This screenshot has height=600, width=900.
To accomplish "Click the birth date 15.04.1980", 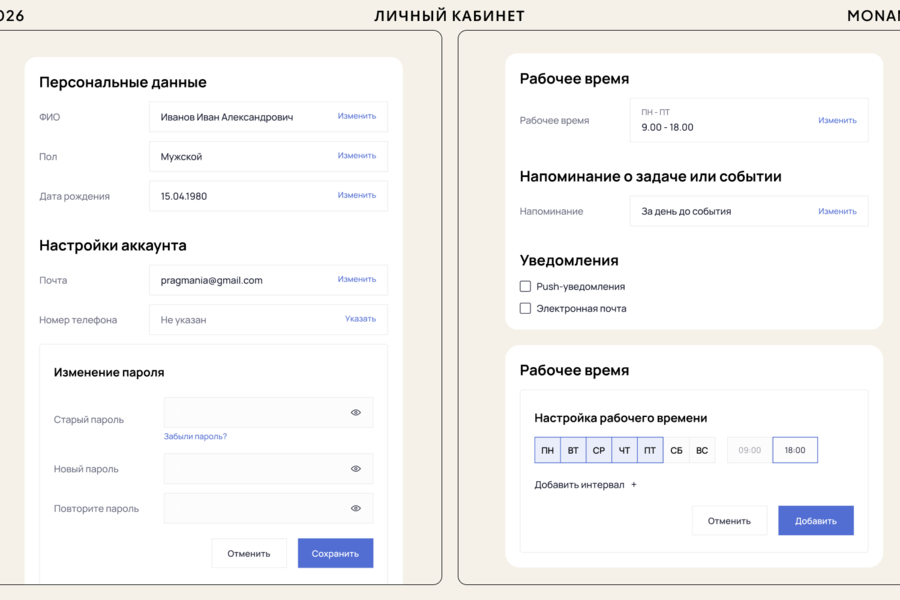I will [184, 196].
